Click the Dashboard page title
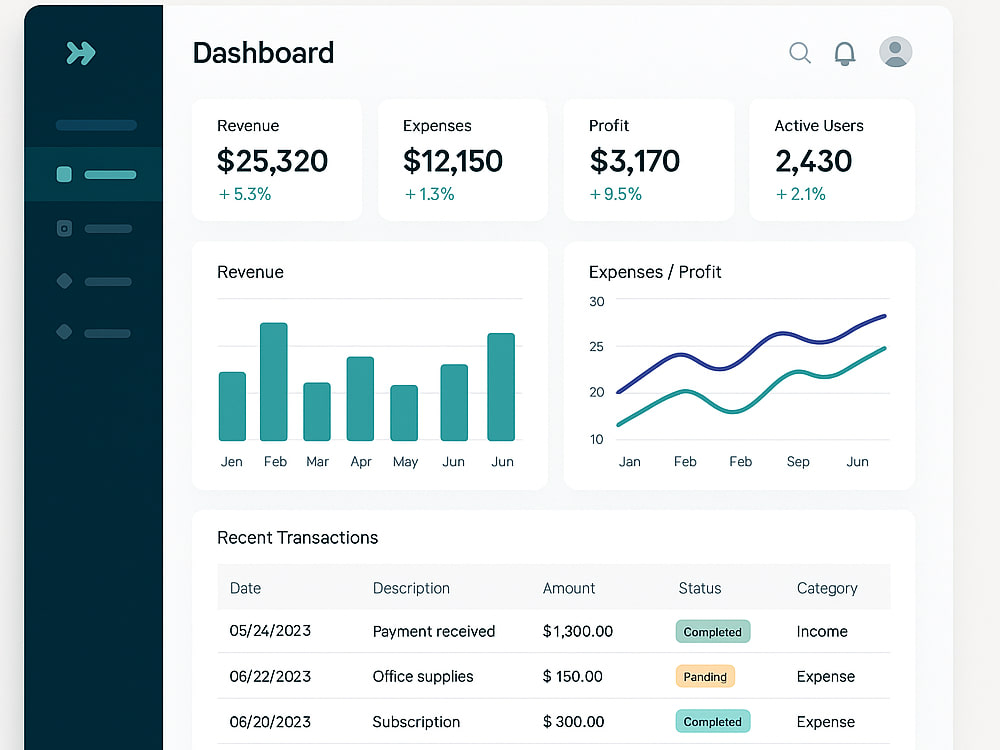The height and width of the screenshot is (750, 1000). point(263,53)
